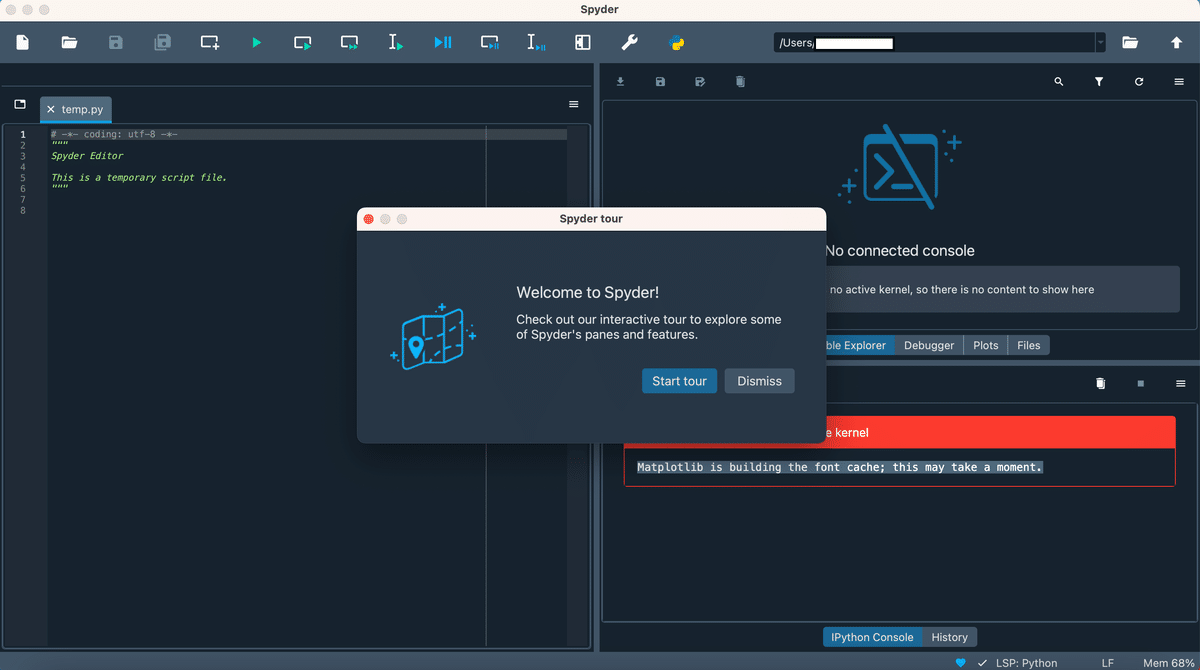Image resolution: width=1200 pixels, height=670 pixels.
Task: Close the temp.py tab
Action: [51, 109]
